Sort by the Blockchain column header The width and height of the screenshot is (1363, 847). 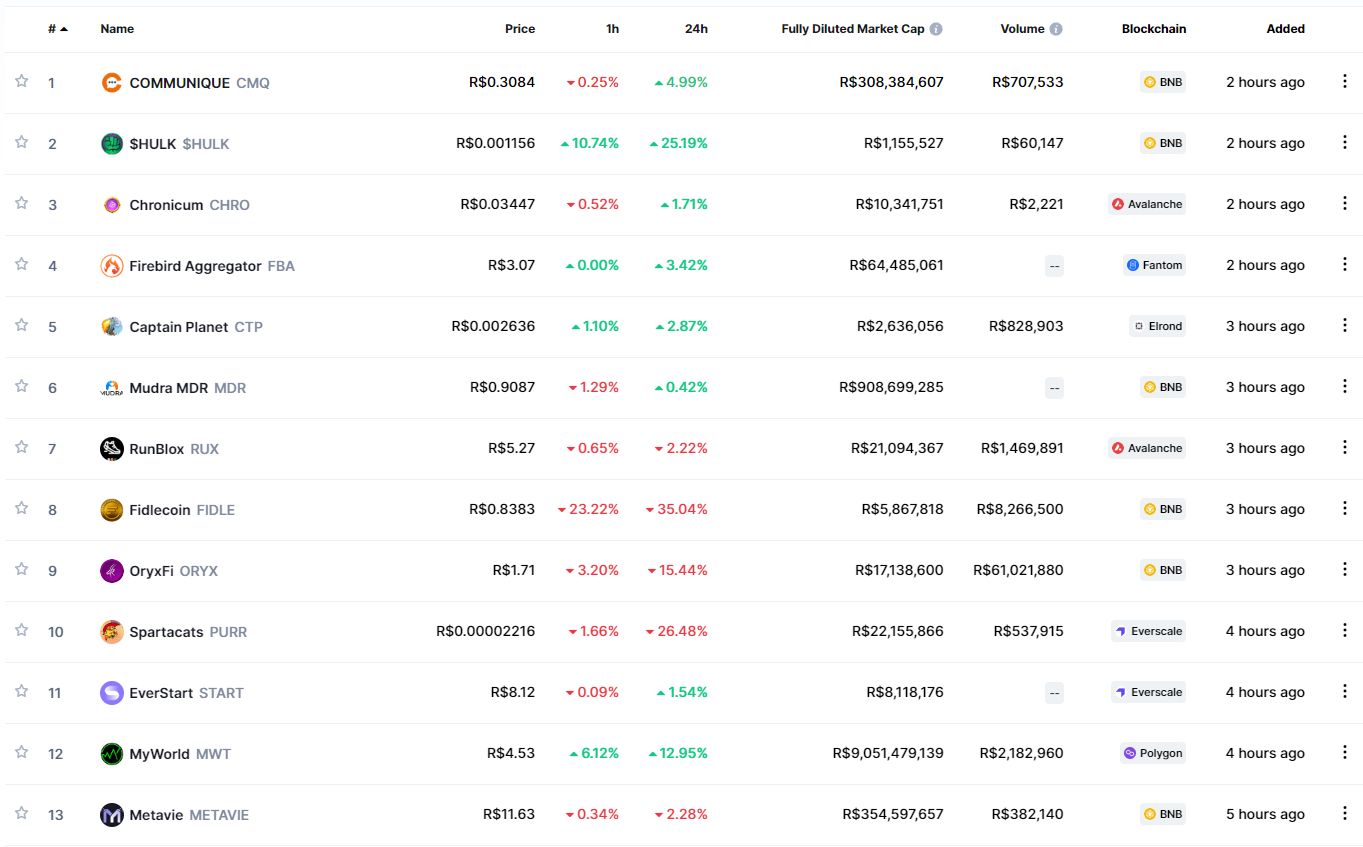[1154, 29]
